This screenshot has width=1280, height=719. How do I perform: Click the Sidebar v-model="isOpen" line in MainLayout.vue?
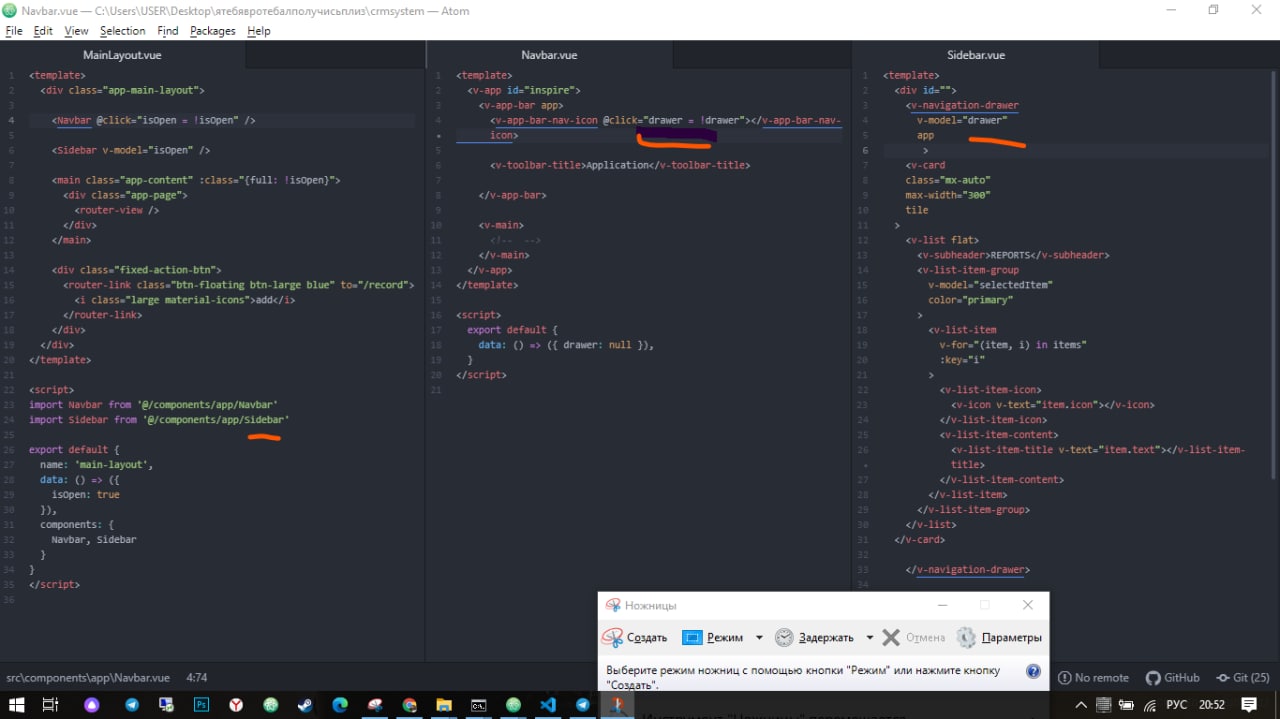[131, 150]
